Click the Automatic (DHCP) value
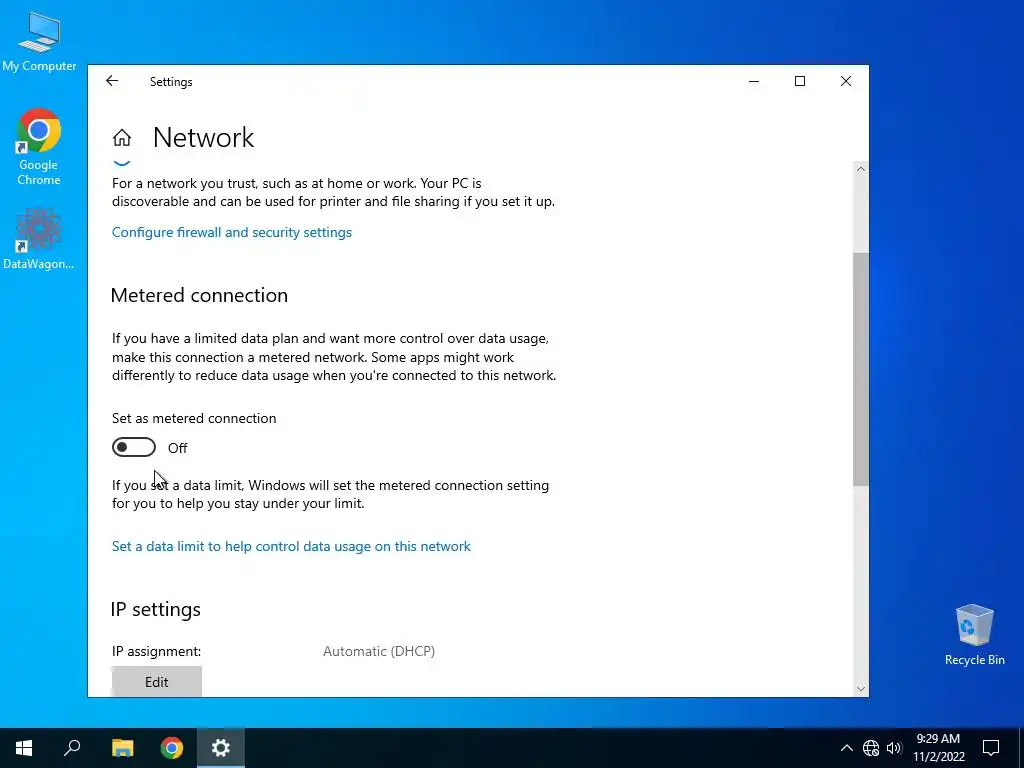The width and height of the screenshot is (1024, 768). [379, 651]
